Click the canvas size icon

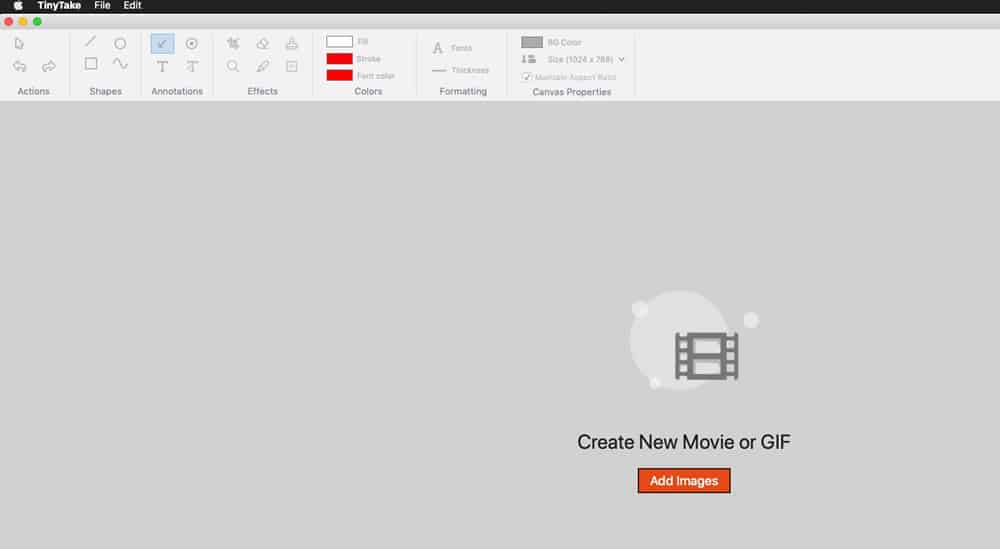coord(529,59)
